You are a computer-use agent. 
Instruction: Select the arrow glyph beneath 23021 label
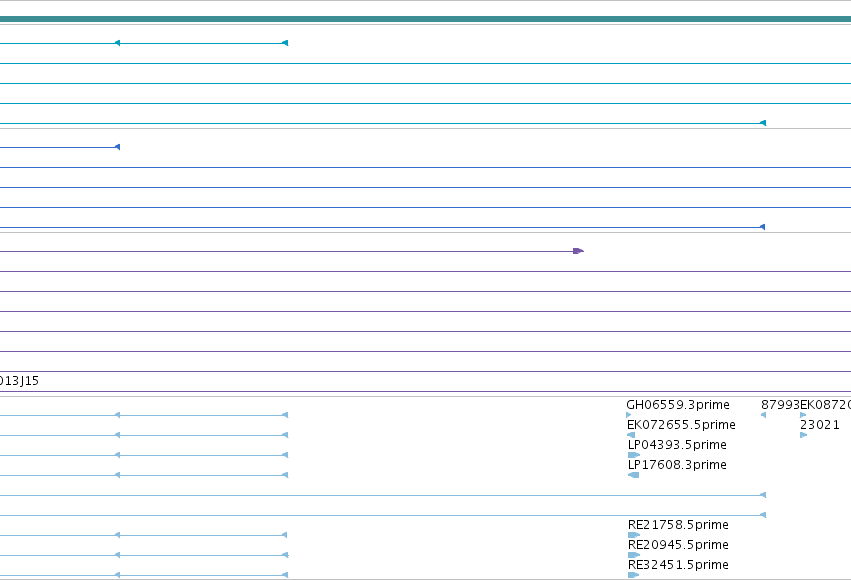(804, 435)
